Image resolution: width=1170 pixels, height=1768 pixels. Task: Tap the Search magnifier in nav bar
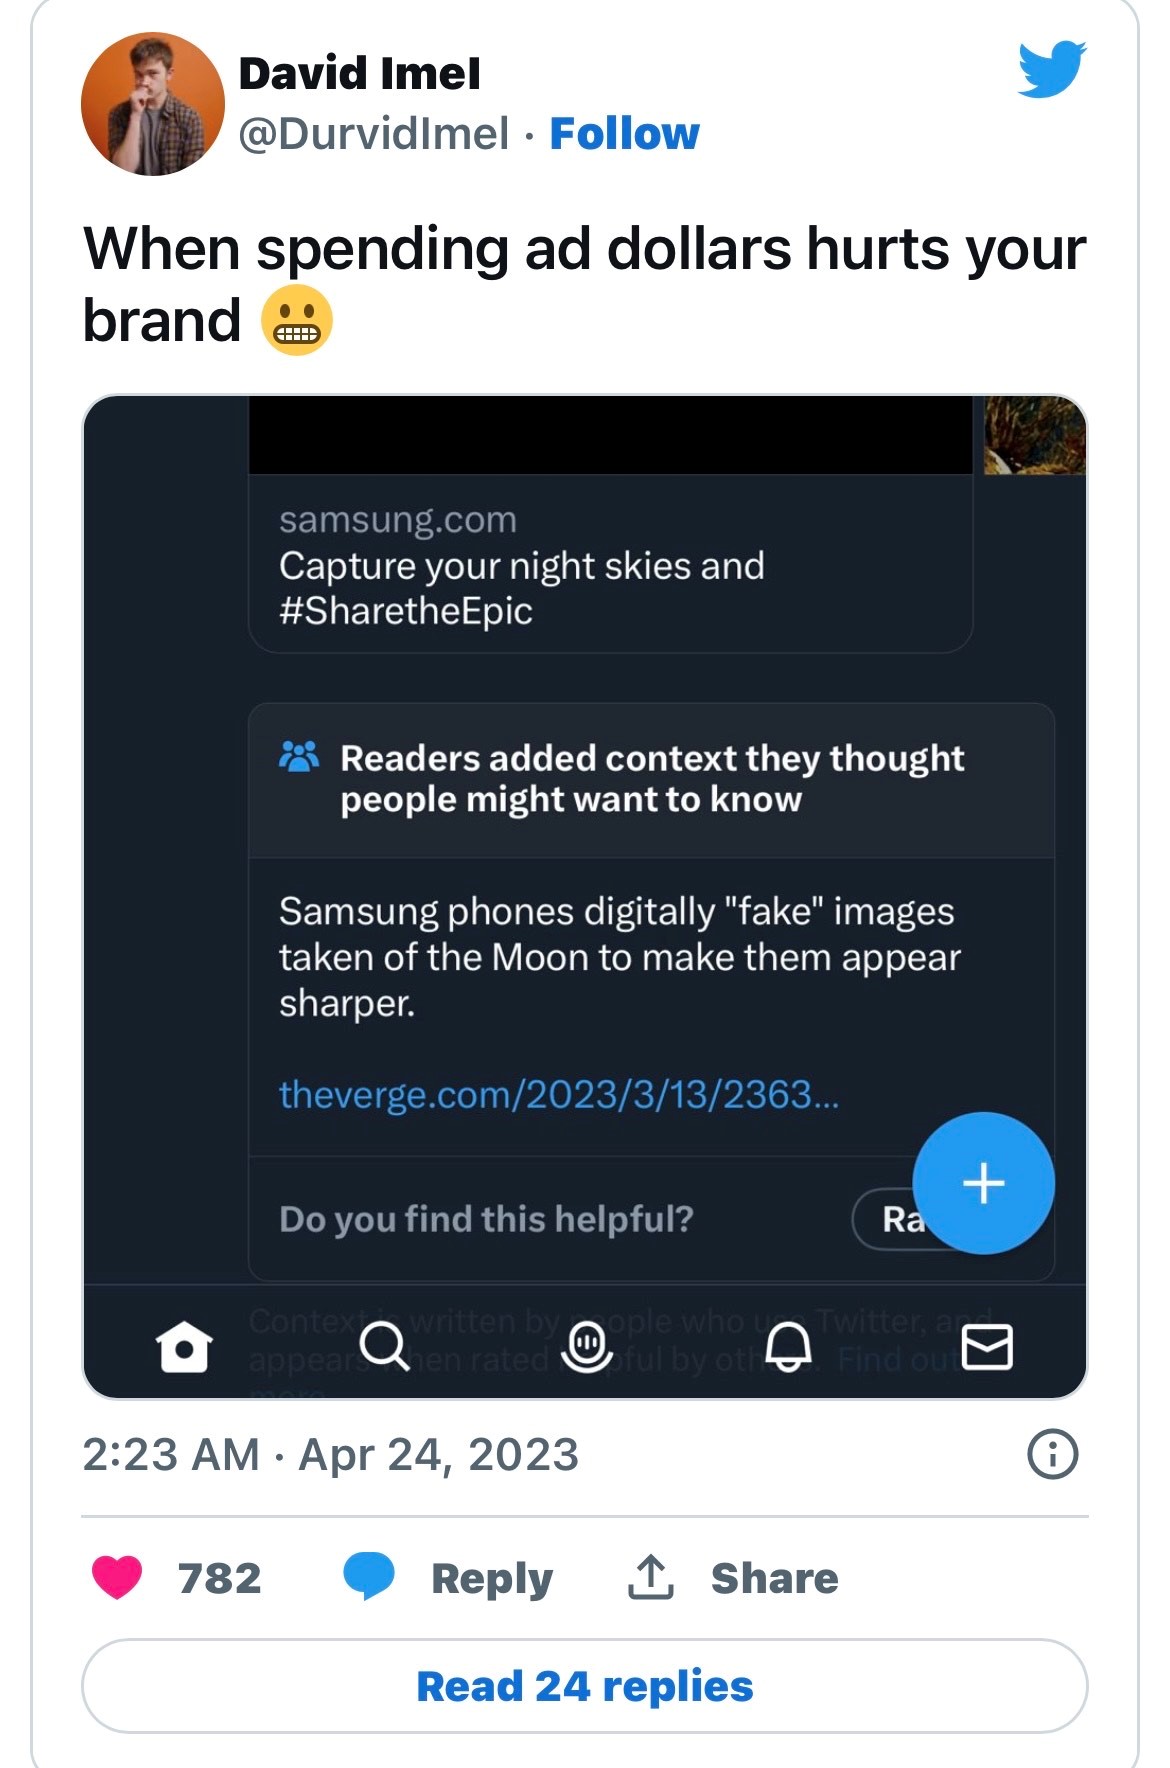coord(383,1346)
